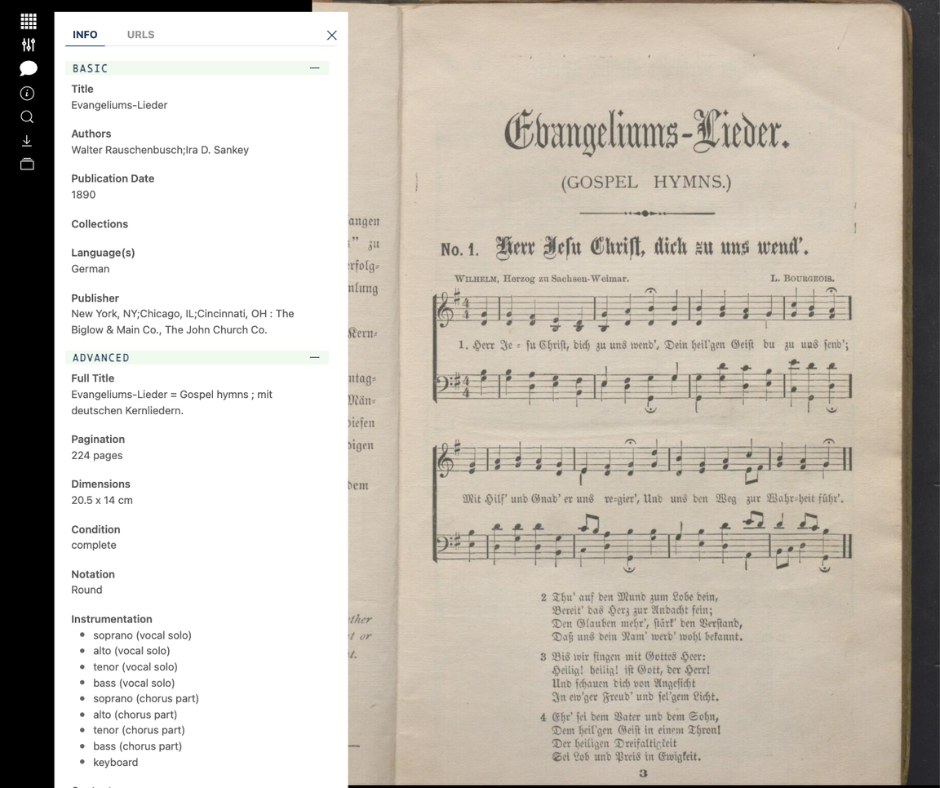The image size is (940, 788).
Task: Click the BASIC section header
Action: [90, 68]
